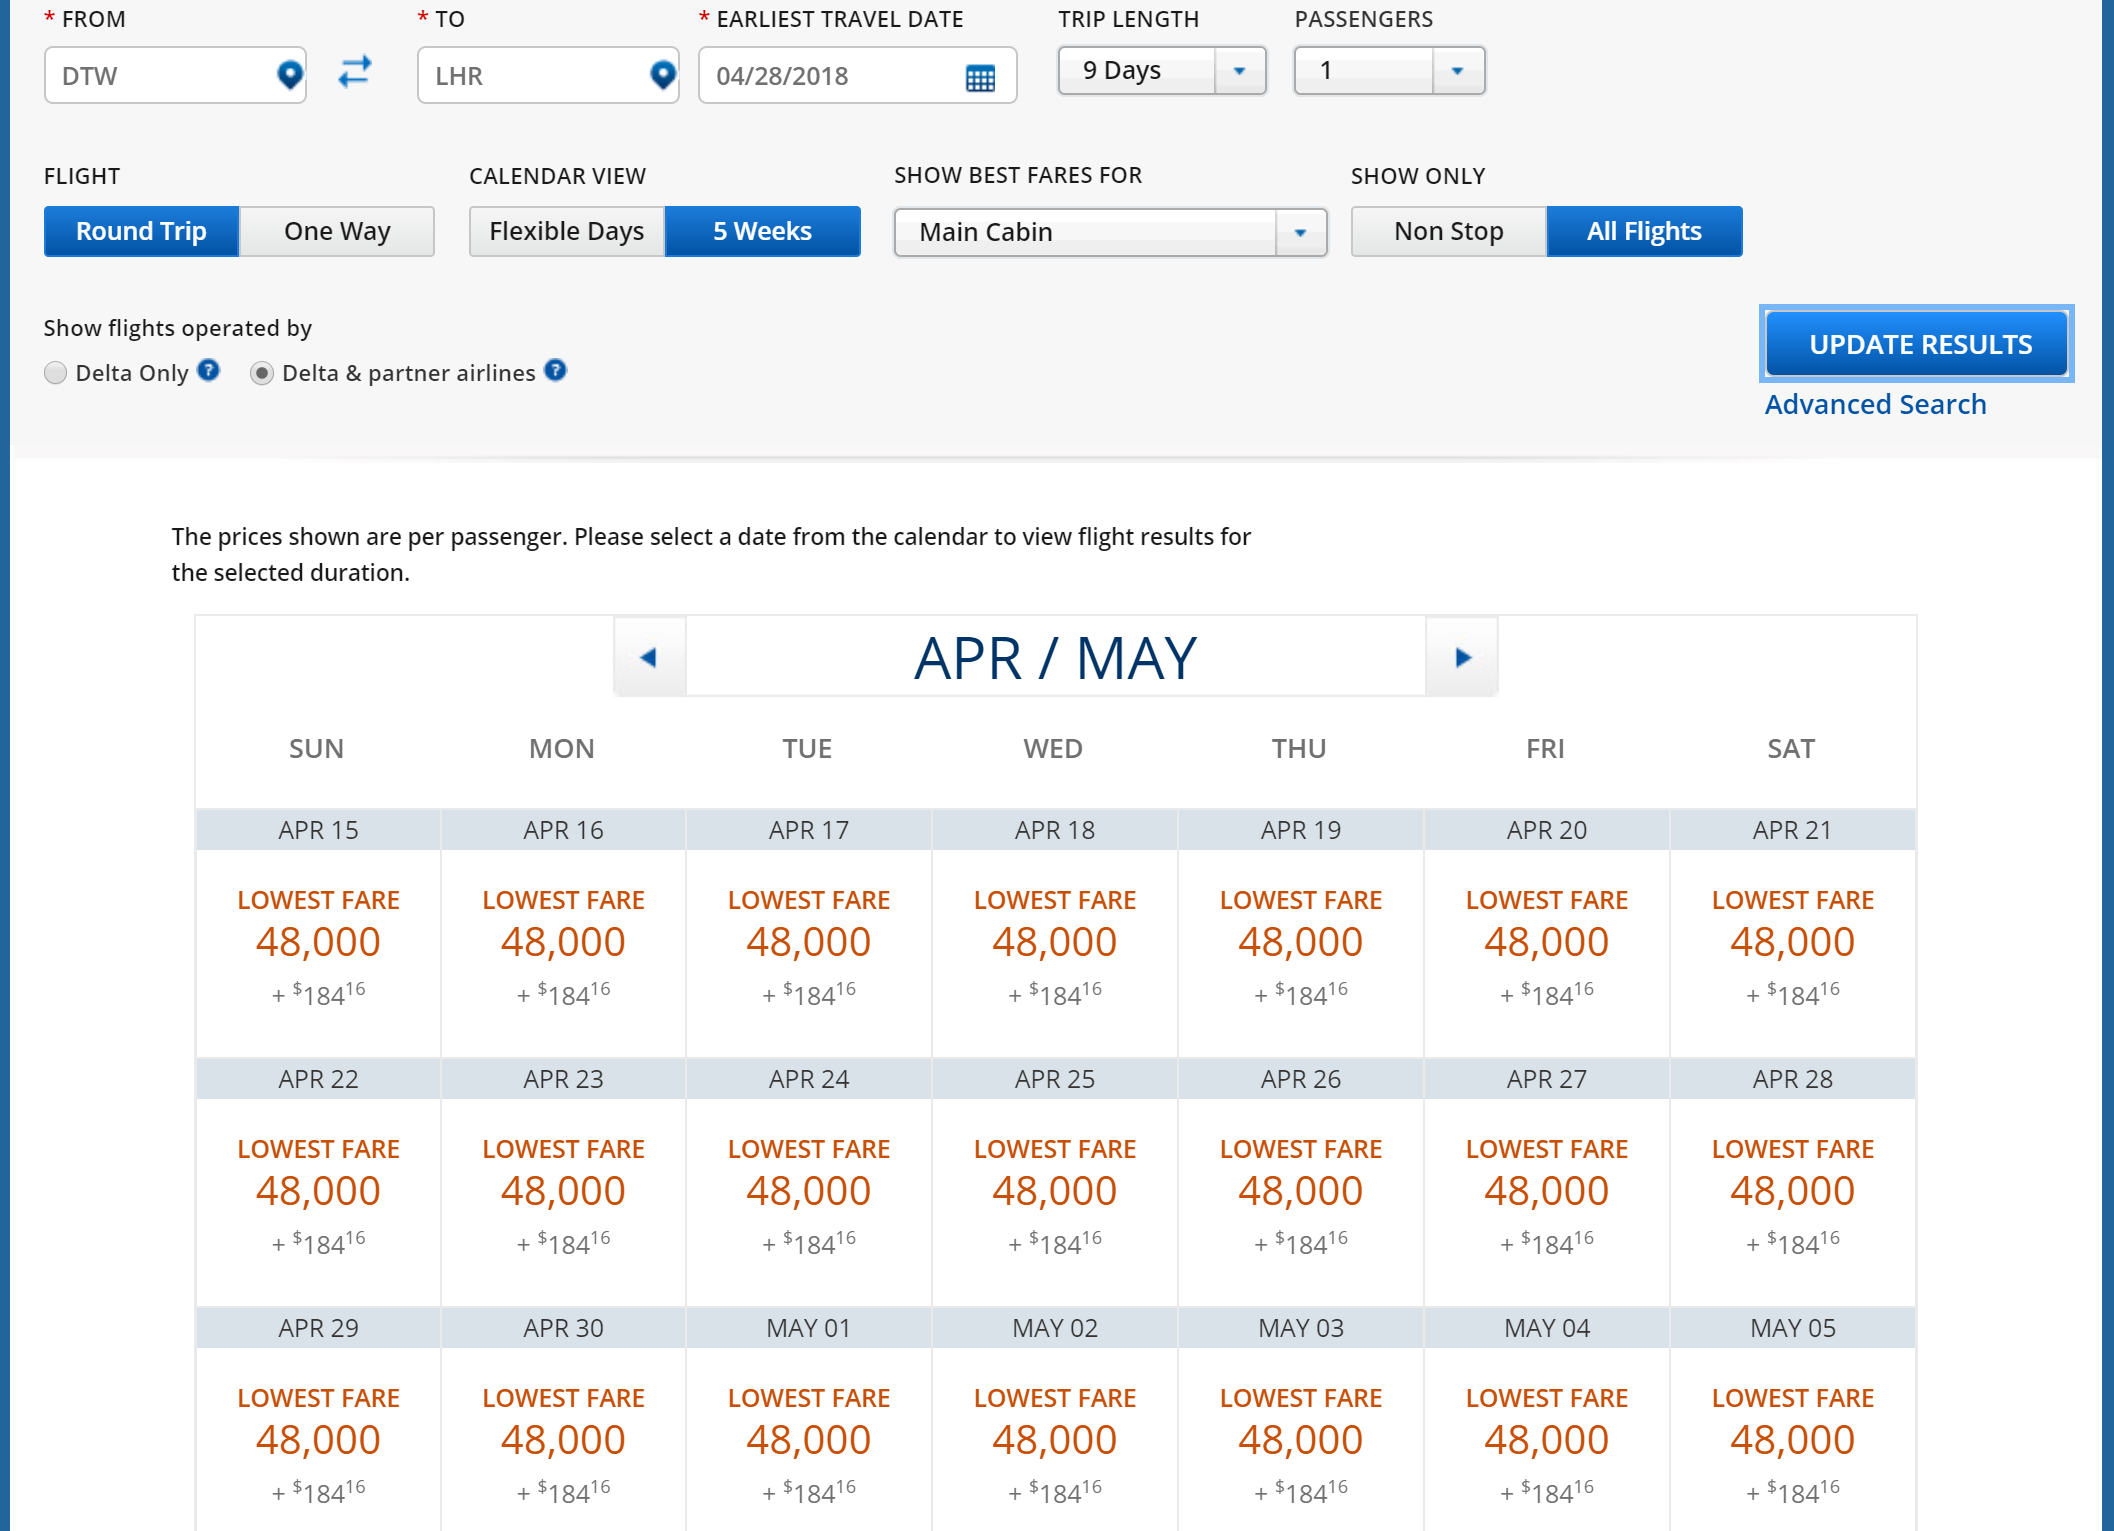The height and width of the screenshot is (1531, 2114).
Task: Show only Non Stop flights
Action: tap(1448, 231)
